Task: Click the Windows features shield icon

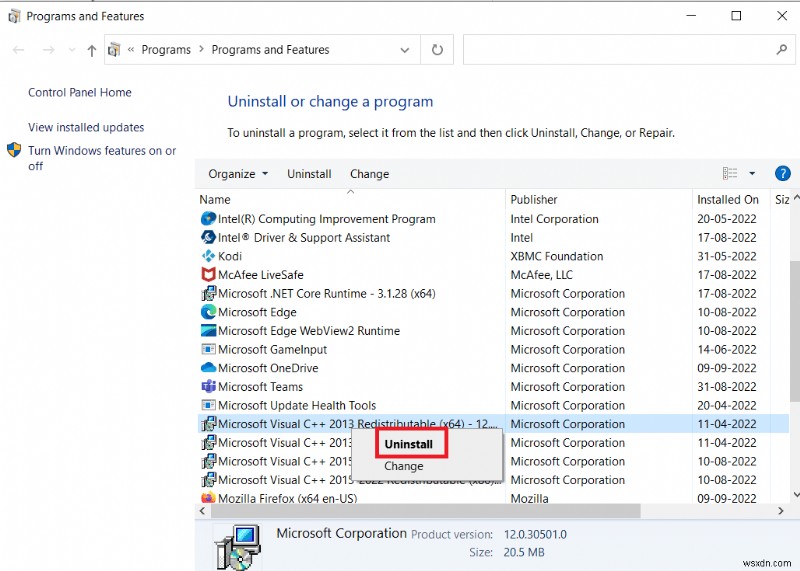Action: [14, 150]
